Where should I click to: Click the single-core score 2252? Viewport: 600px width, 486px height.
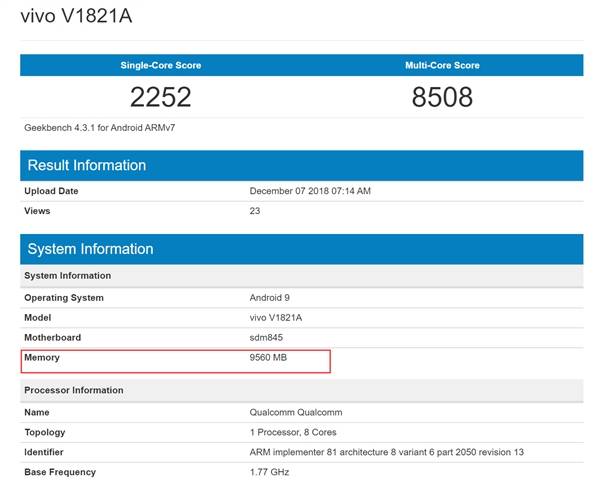(x=161, y=97)
